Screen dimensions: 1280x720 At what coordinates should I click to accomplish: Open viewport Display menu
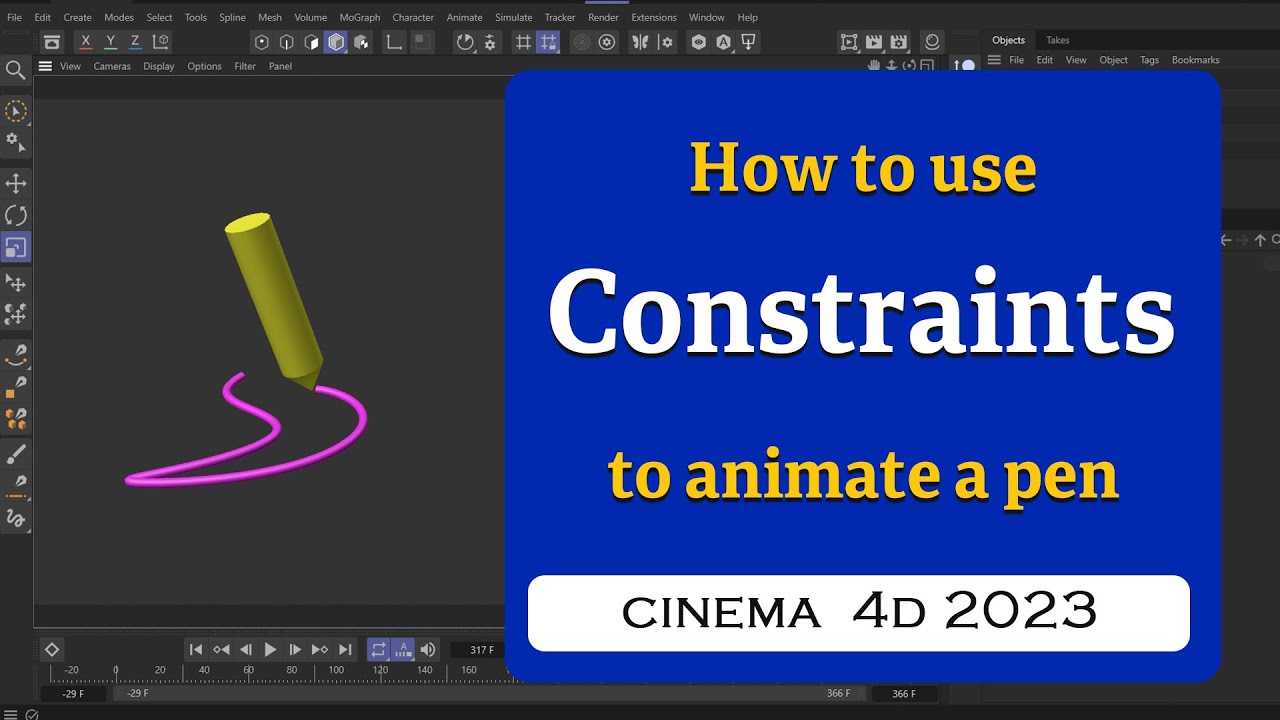click(x=159, y=66)
